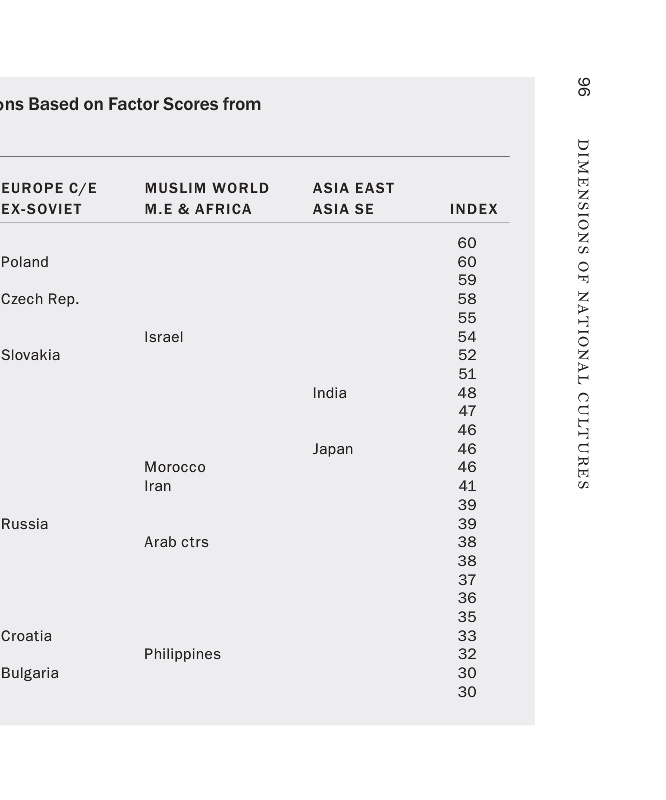This screenshot has height=800, width=666.
Task: Select the index value 41
Action: click(x=467, y=486)
